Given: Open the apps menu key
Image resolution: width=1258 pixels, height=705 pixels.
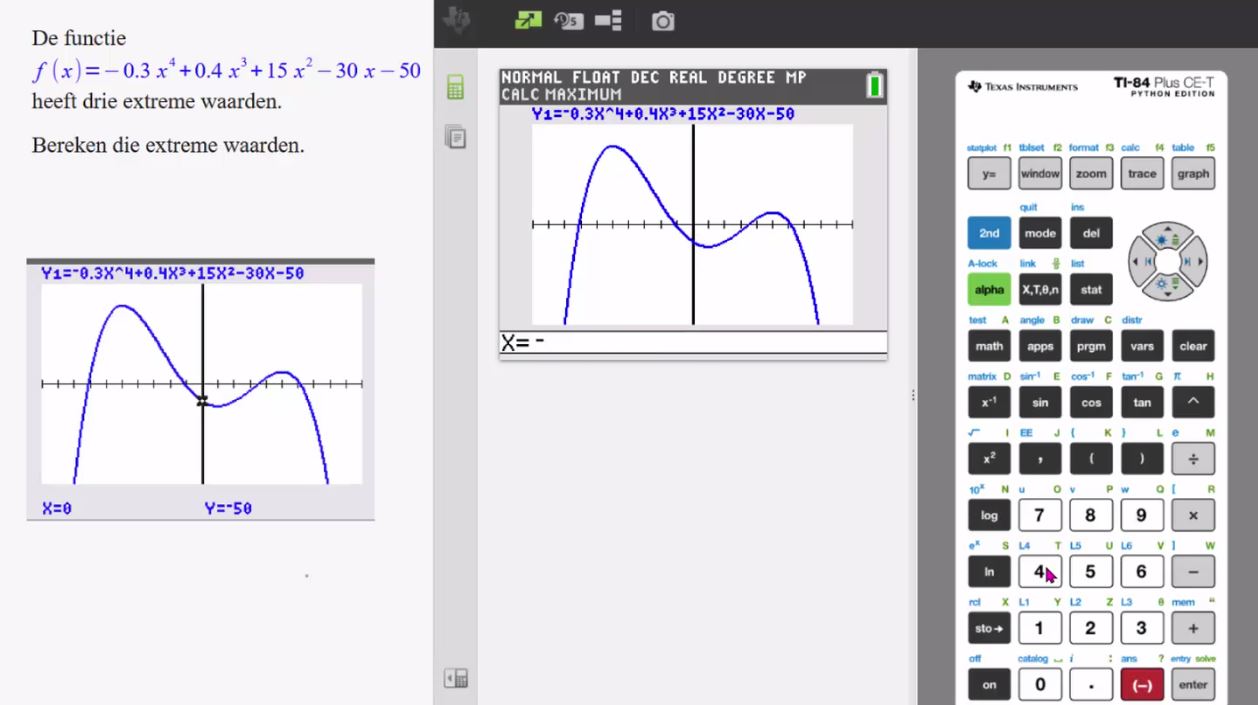Looking at the screenshot, I should point(1040,346).
